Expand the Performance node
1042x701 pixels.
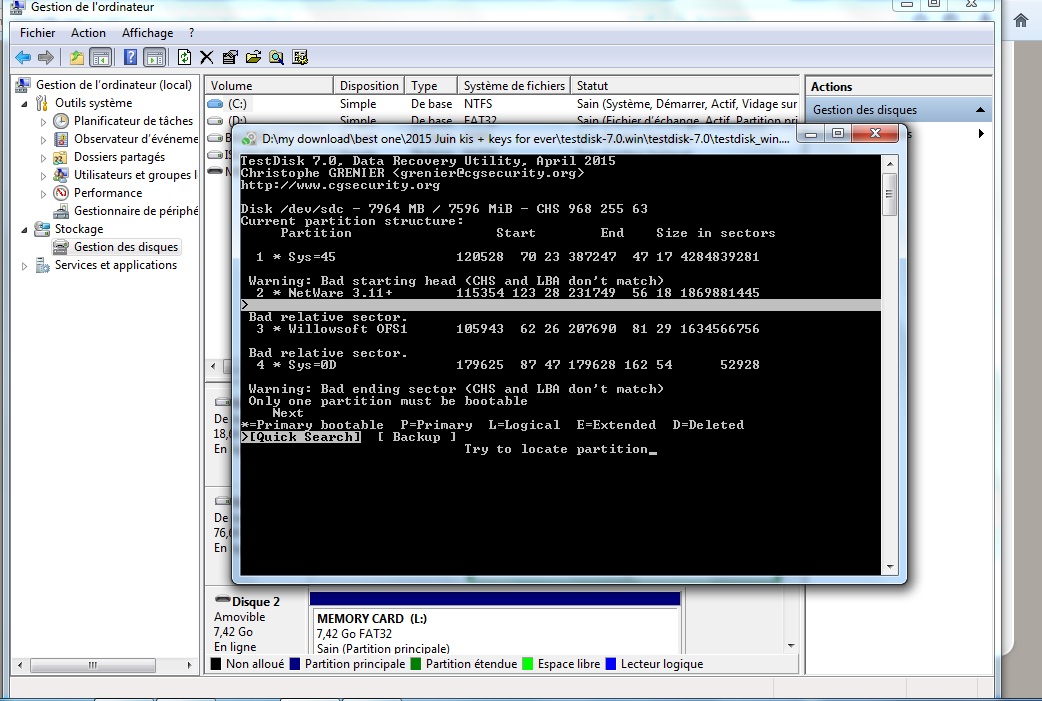(43, 193)
